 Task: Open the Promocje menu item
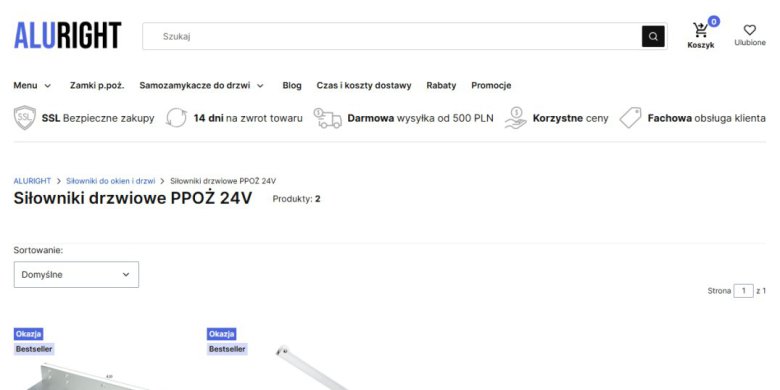[491, 86]
